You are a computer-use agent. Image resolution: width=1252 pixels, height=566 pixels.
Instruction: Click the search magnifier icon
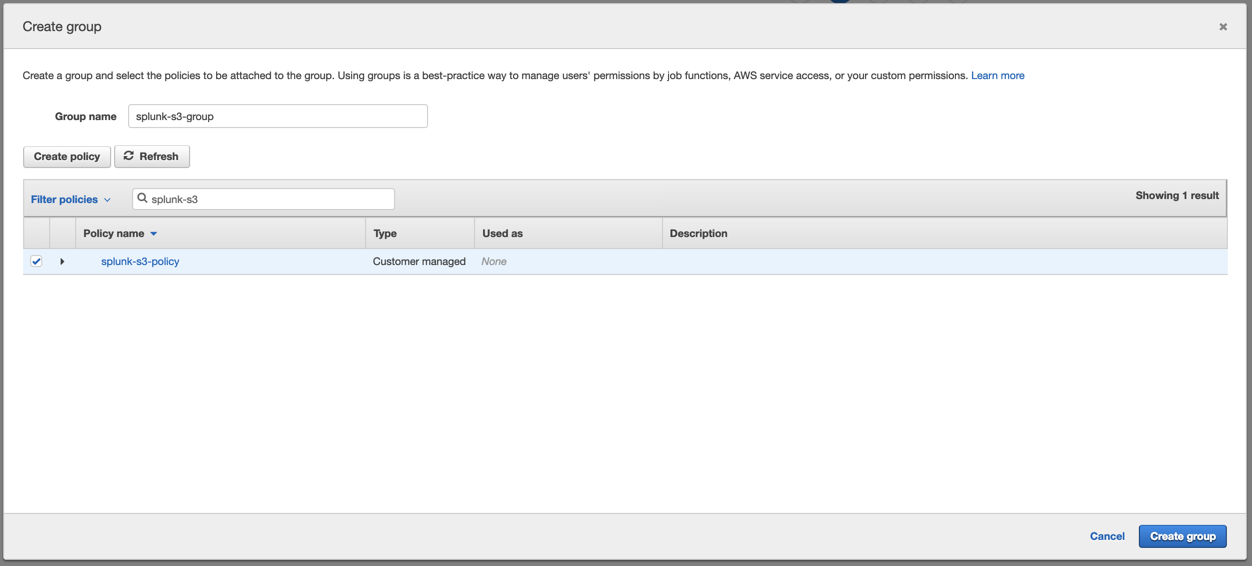coord(142,198)
